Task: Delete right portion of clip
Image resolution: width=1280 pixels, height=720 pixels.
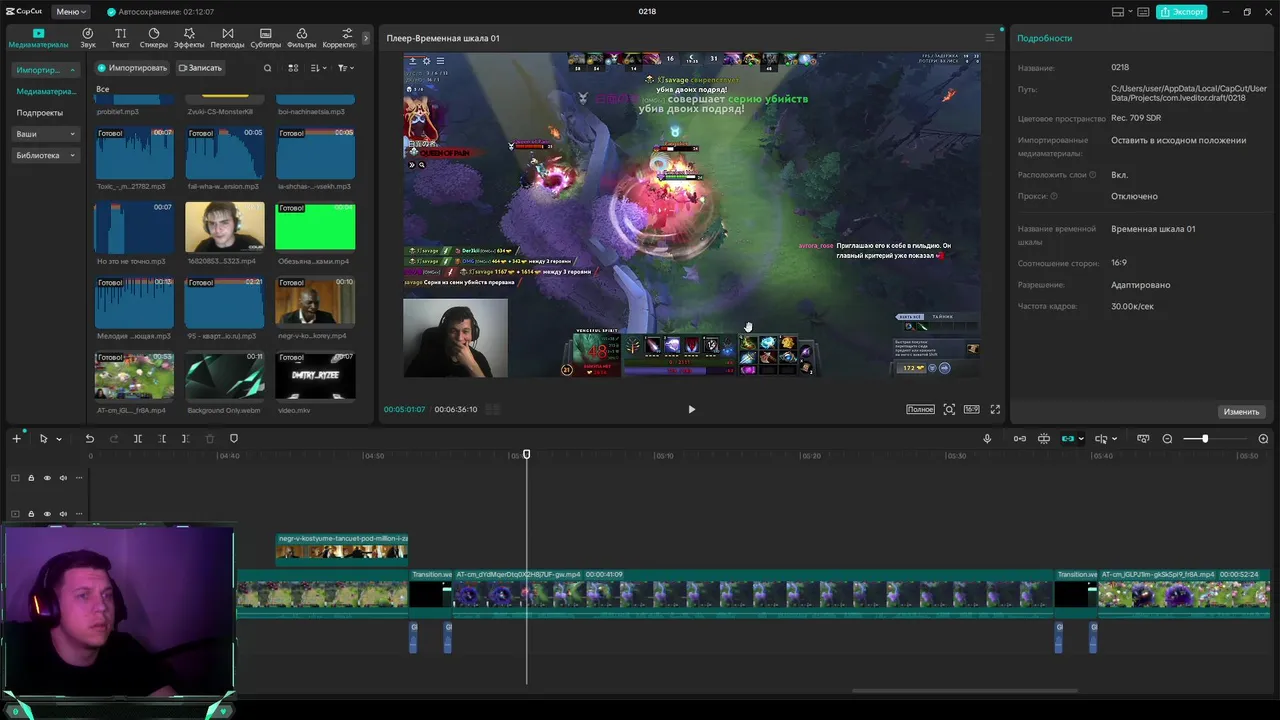Action: pyautogui.click(x=185, y=439)
